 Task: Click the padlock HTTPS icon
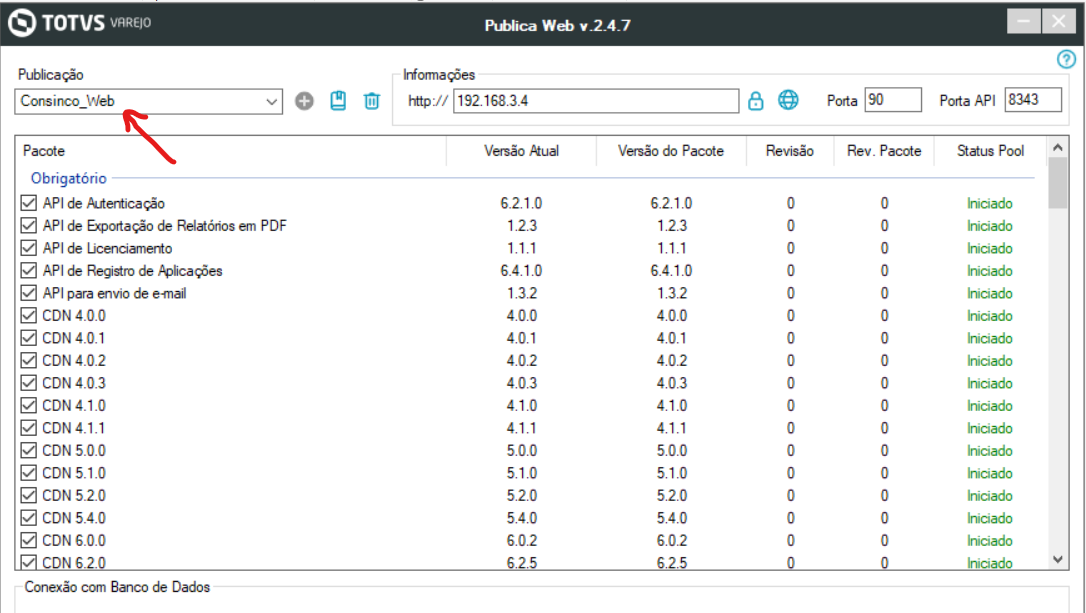pos(756,101)
